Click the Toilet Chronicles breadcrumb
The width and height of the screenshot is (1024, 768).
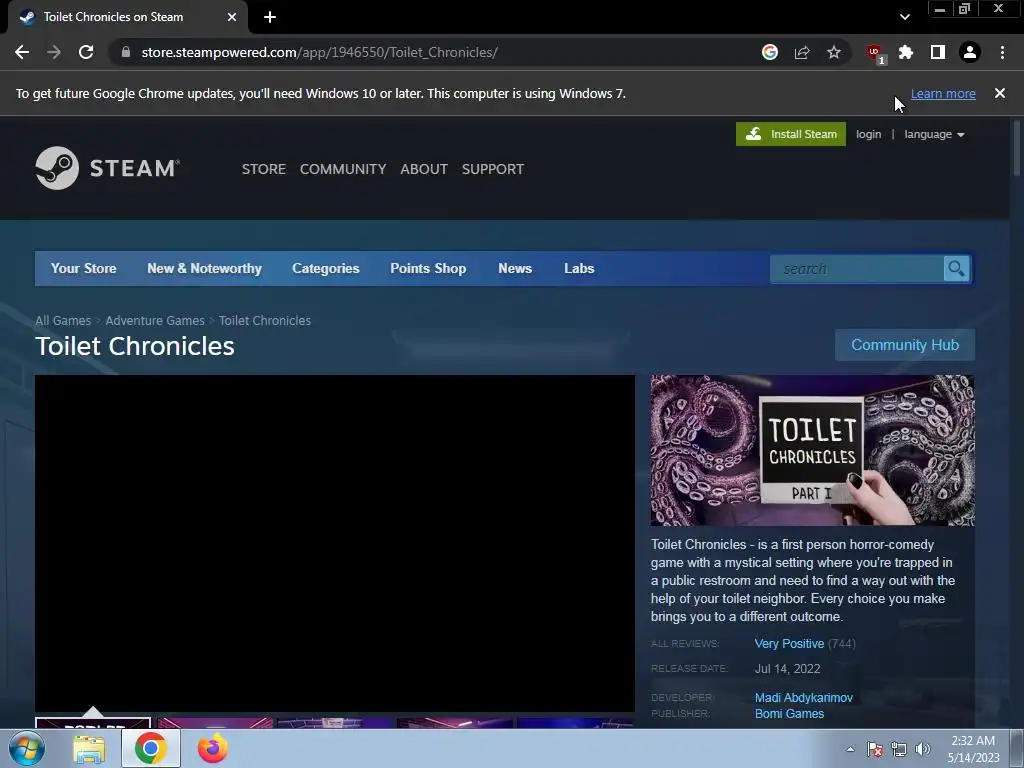(x=265, y=321)
